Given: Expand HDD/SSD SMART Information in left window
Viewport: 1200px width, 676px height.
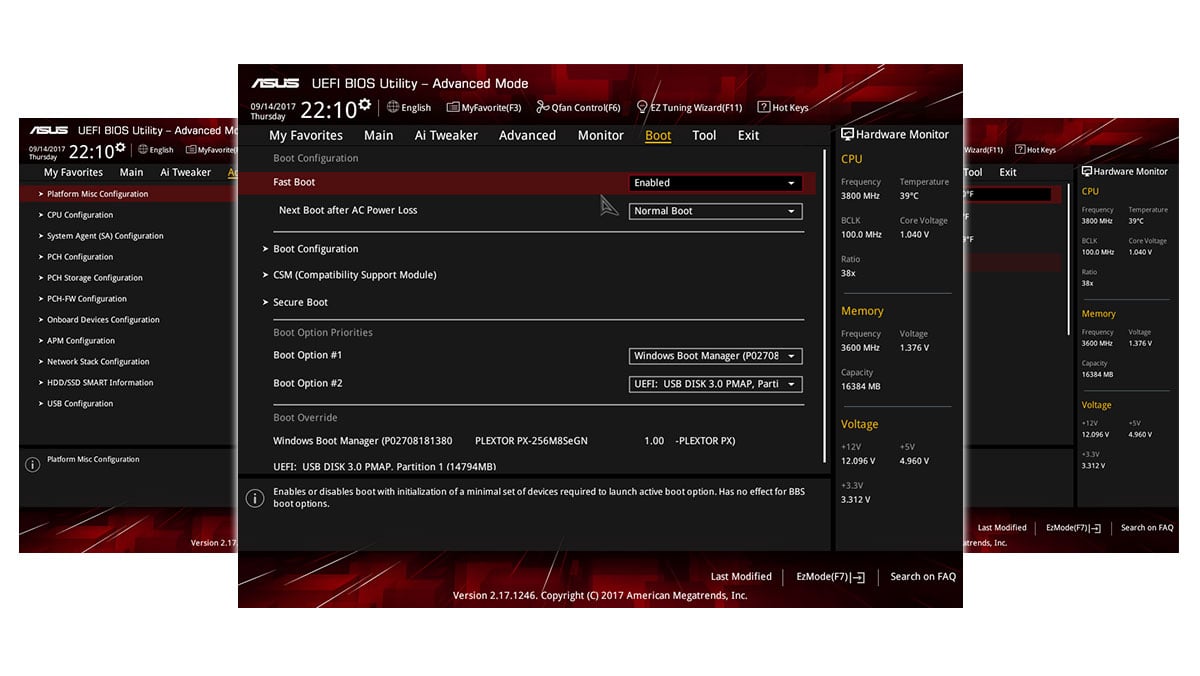Looking at the screenshot, I should 100,383.
